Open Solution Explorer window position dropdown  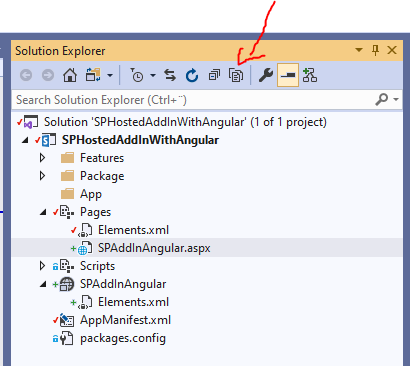[x=359, y=50]
